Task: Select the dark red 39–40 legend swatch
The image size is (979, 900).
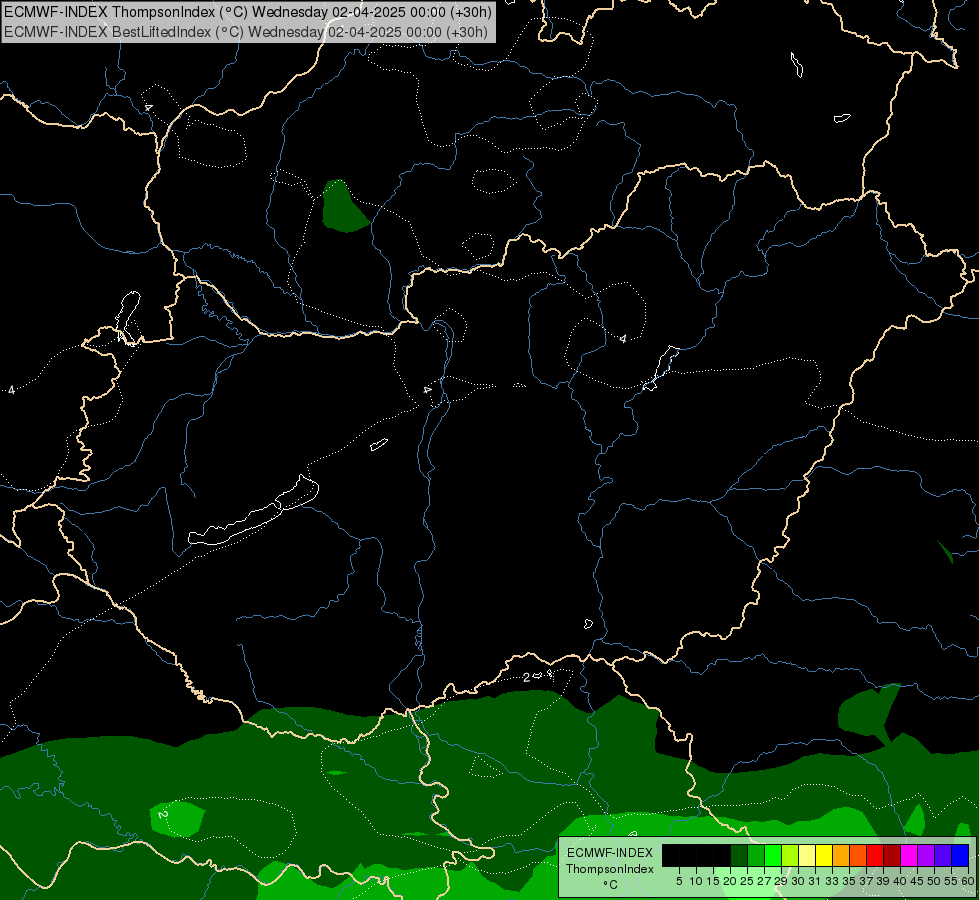Action: (x=892, y=855)
